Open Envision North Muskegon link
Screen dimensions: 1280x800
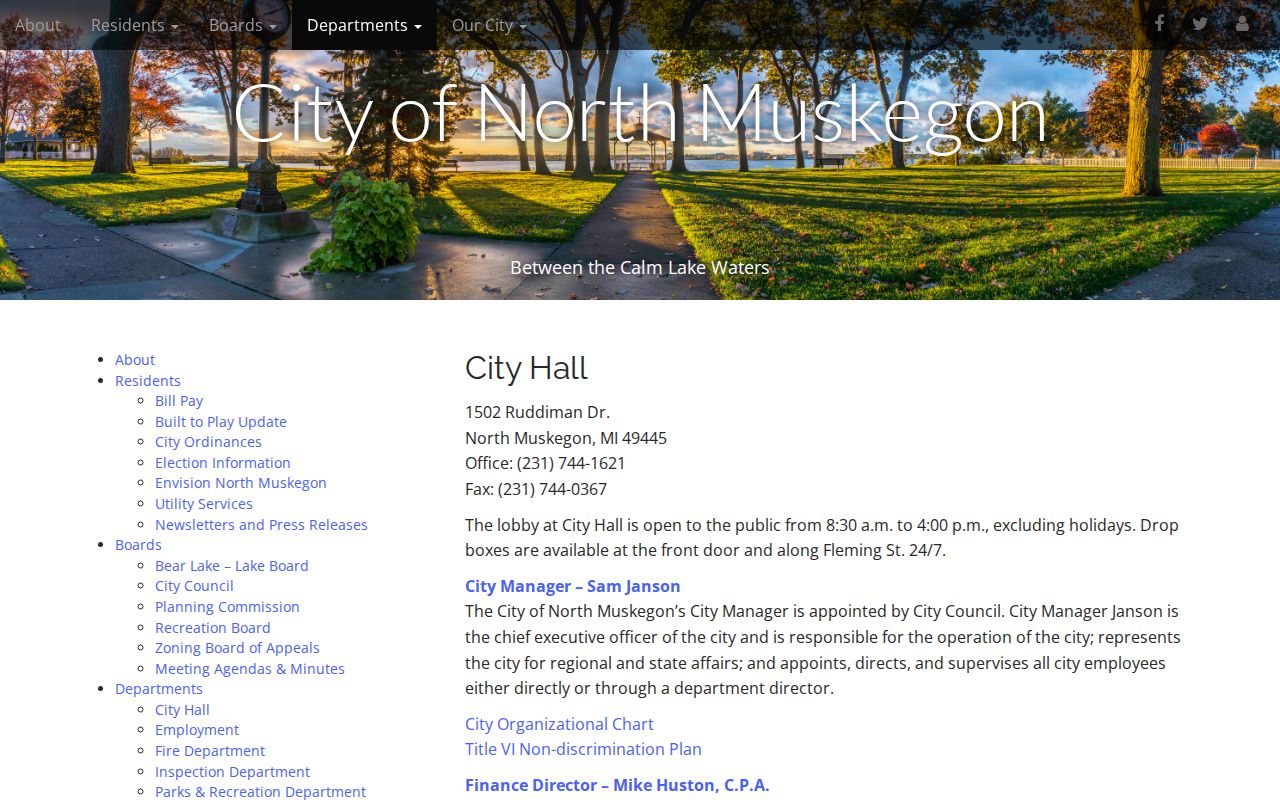[x=241, y=483]
